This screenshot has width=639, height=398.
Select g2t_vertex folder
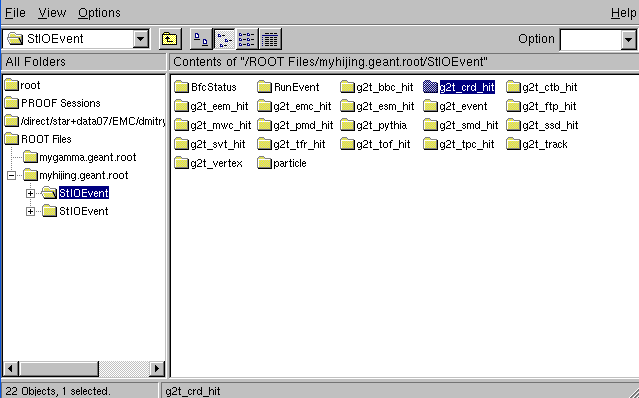[208, 163]
